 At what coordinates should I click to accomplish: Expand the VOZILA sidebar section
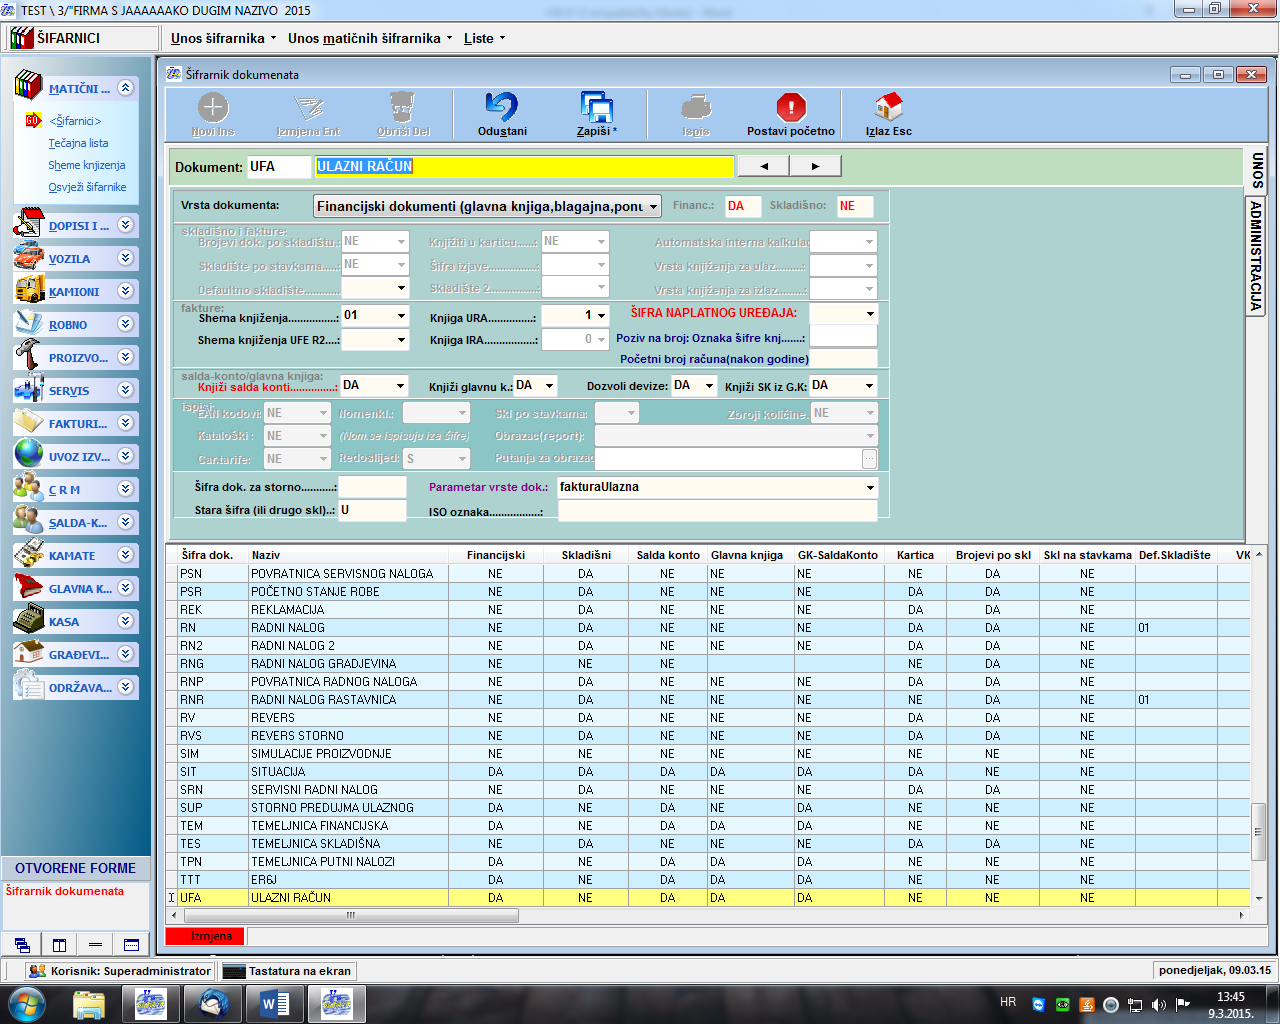[x=125, y=258]
